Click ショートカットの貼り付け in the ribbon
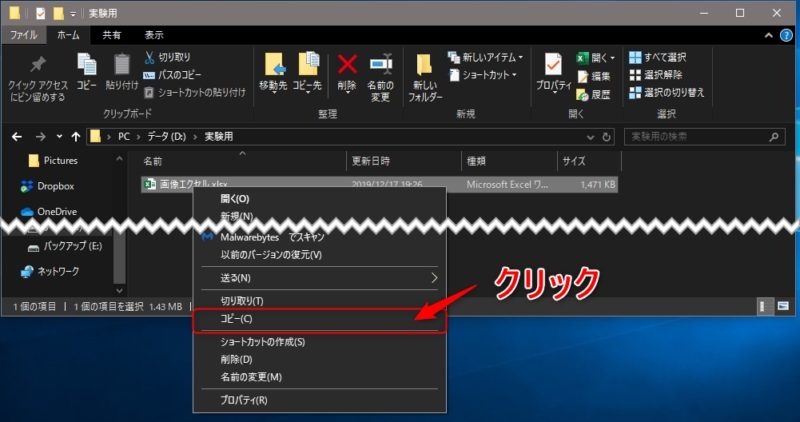Viewport: 800px width, 422px height. [194, 92]
